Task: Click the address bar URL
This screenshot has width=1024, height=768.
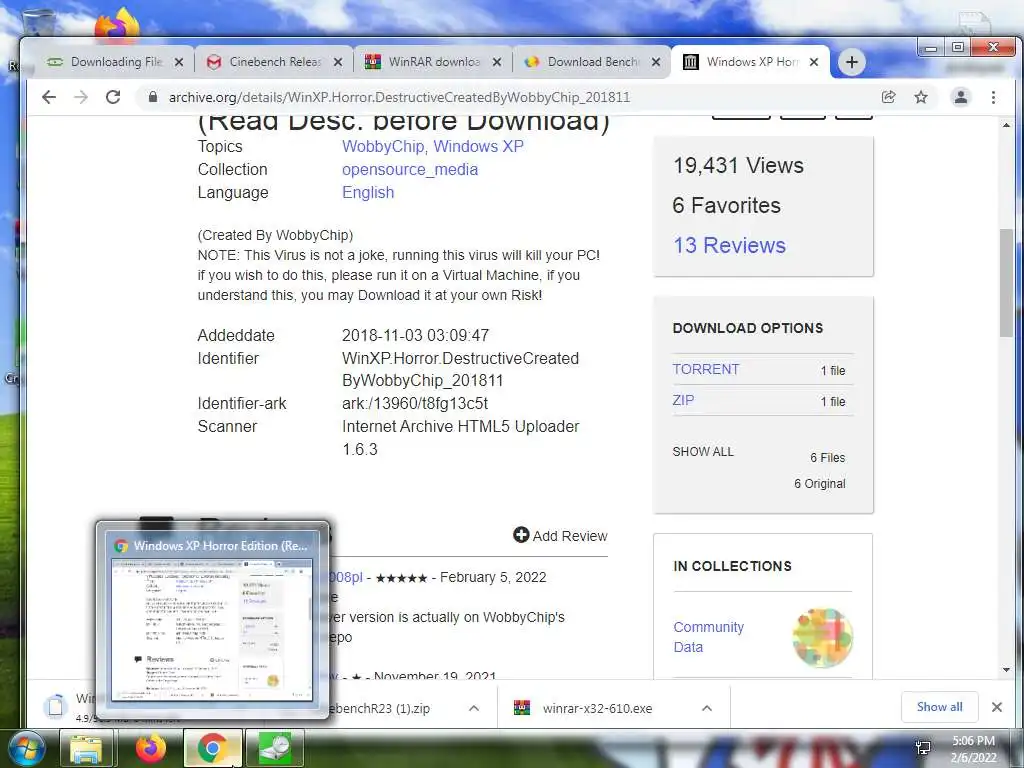Action: 399,97
